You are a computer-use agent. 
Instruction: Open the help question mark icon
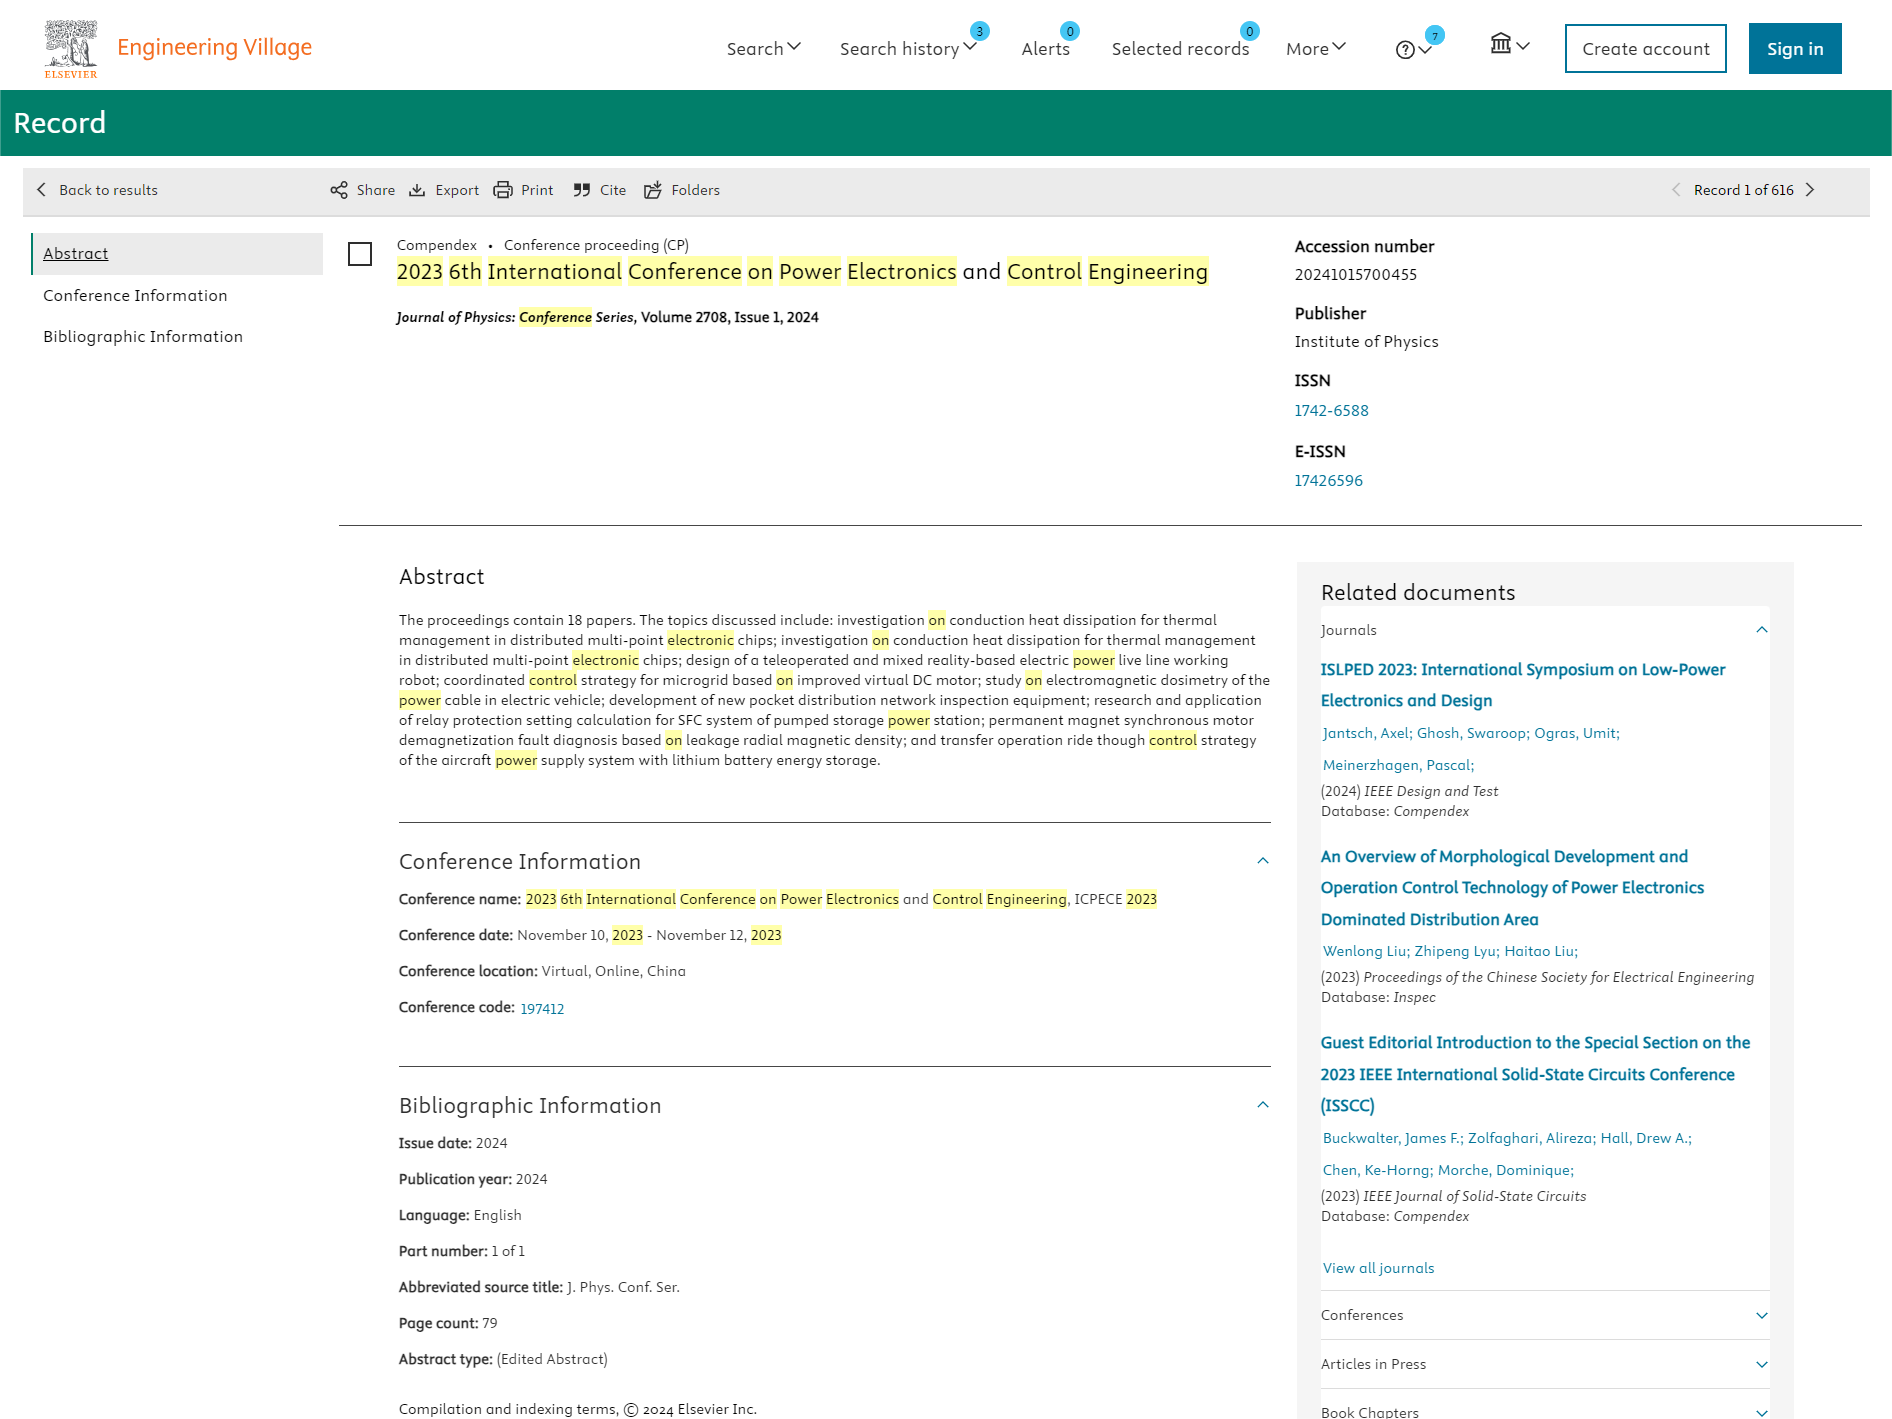1405,50
